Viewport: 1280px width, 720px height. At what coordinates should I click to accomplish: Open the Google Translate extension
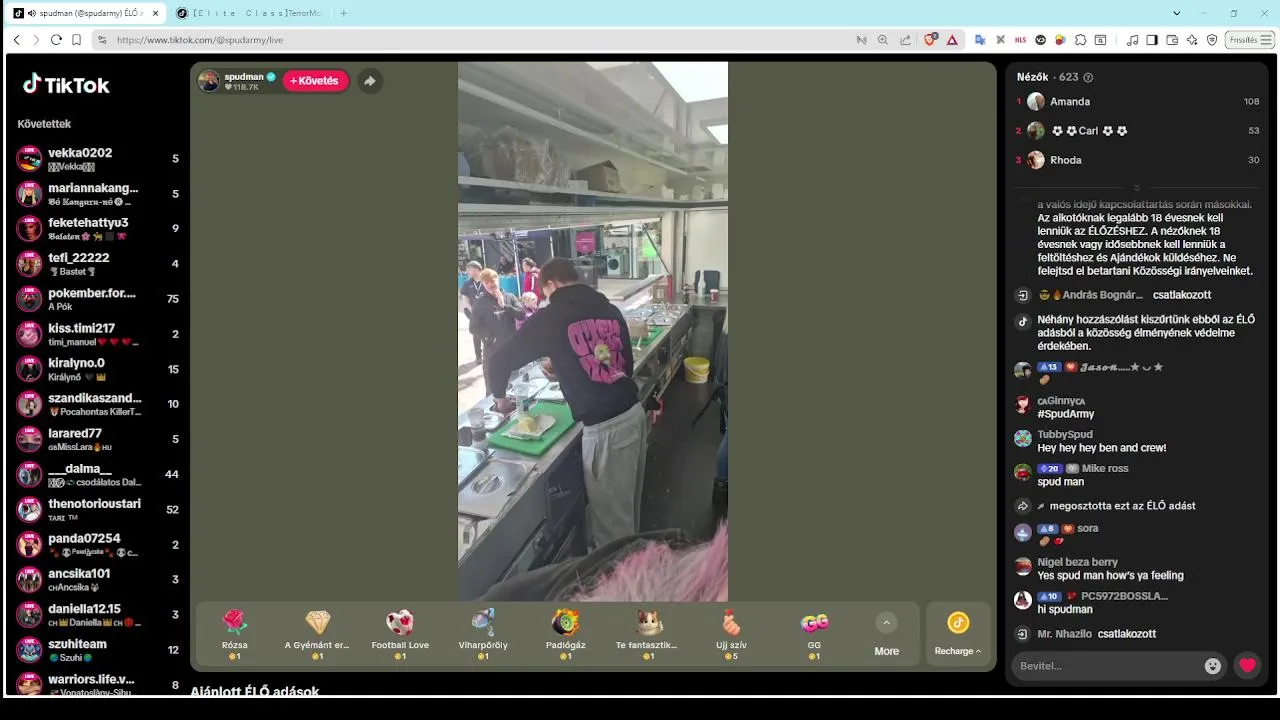[x=980, y=40]
